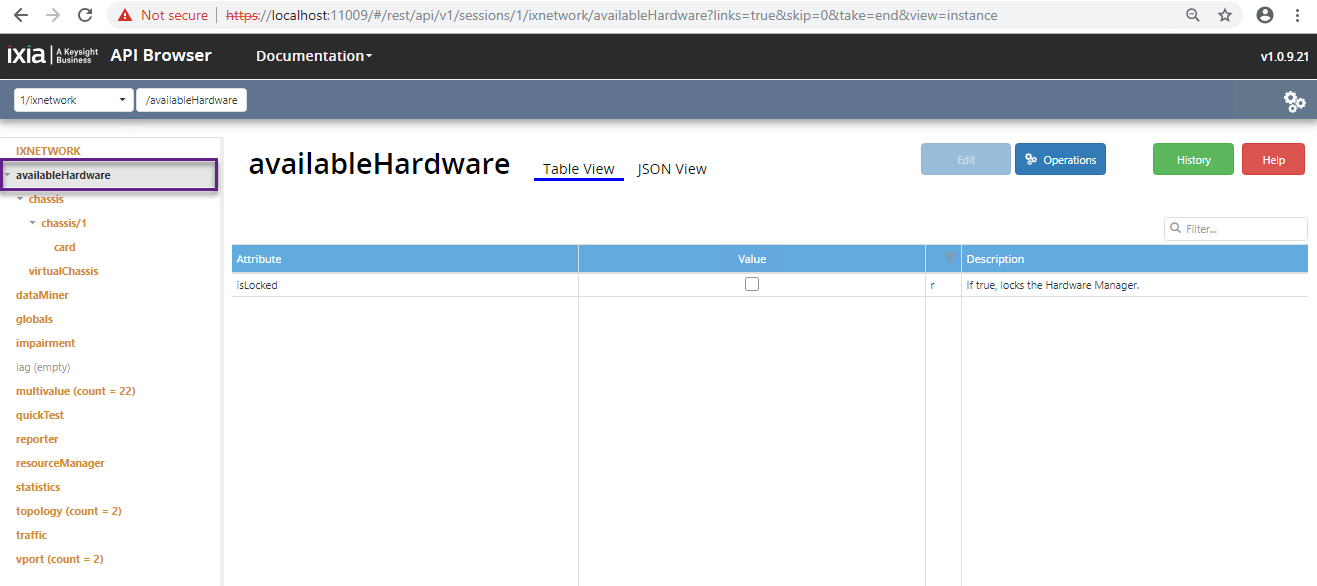Open the History button
This screenshot has width=1317, height=586.
[x=1193, y=160]
